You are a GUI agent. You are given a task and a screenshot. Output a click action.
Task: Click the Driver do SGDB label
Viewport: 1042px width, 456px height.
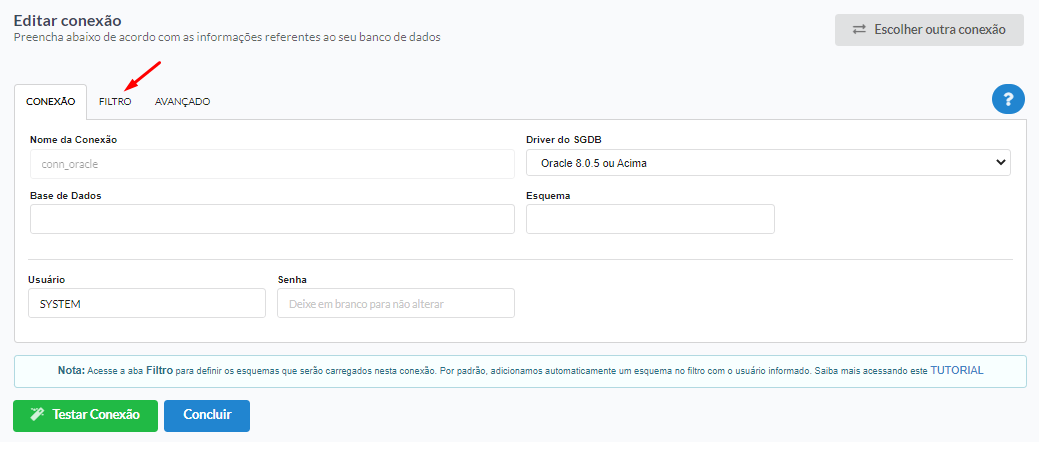click(564, 140)
